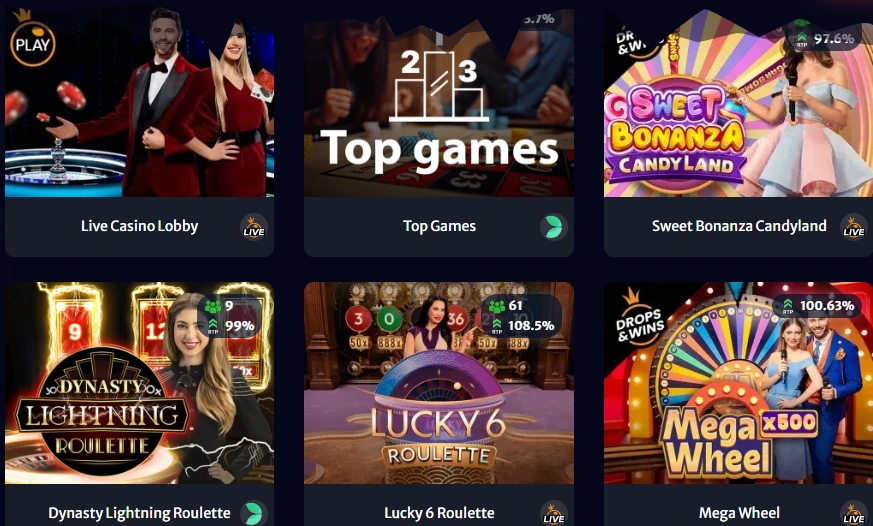Launch Lucky 6 Roulette game thumbnail
The width and height of the screenshot is (873, 526).
pos(439,383)
